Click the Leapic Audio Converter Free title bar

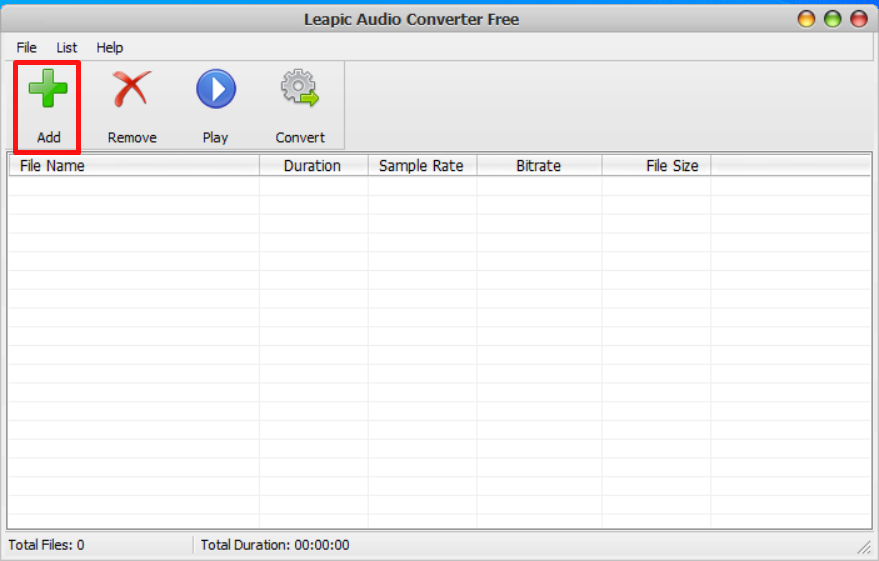(411, 19)
